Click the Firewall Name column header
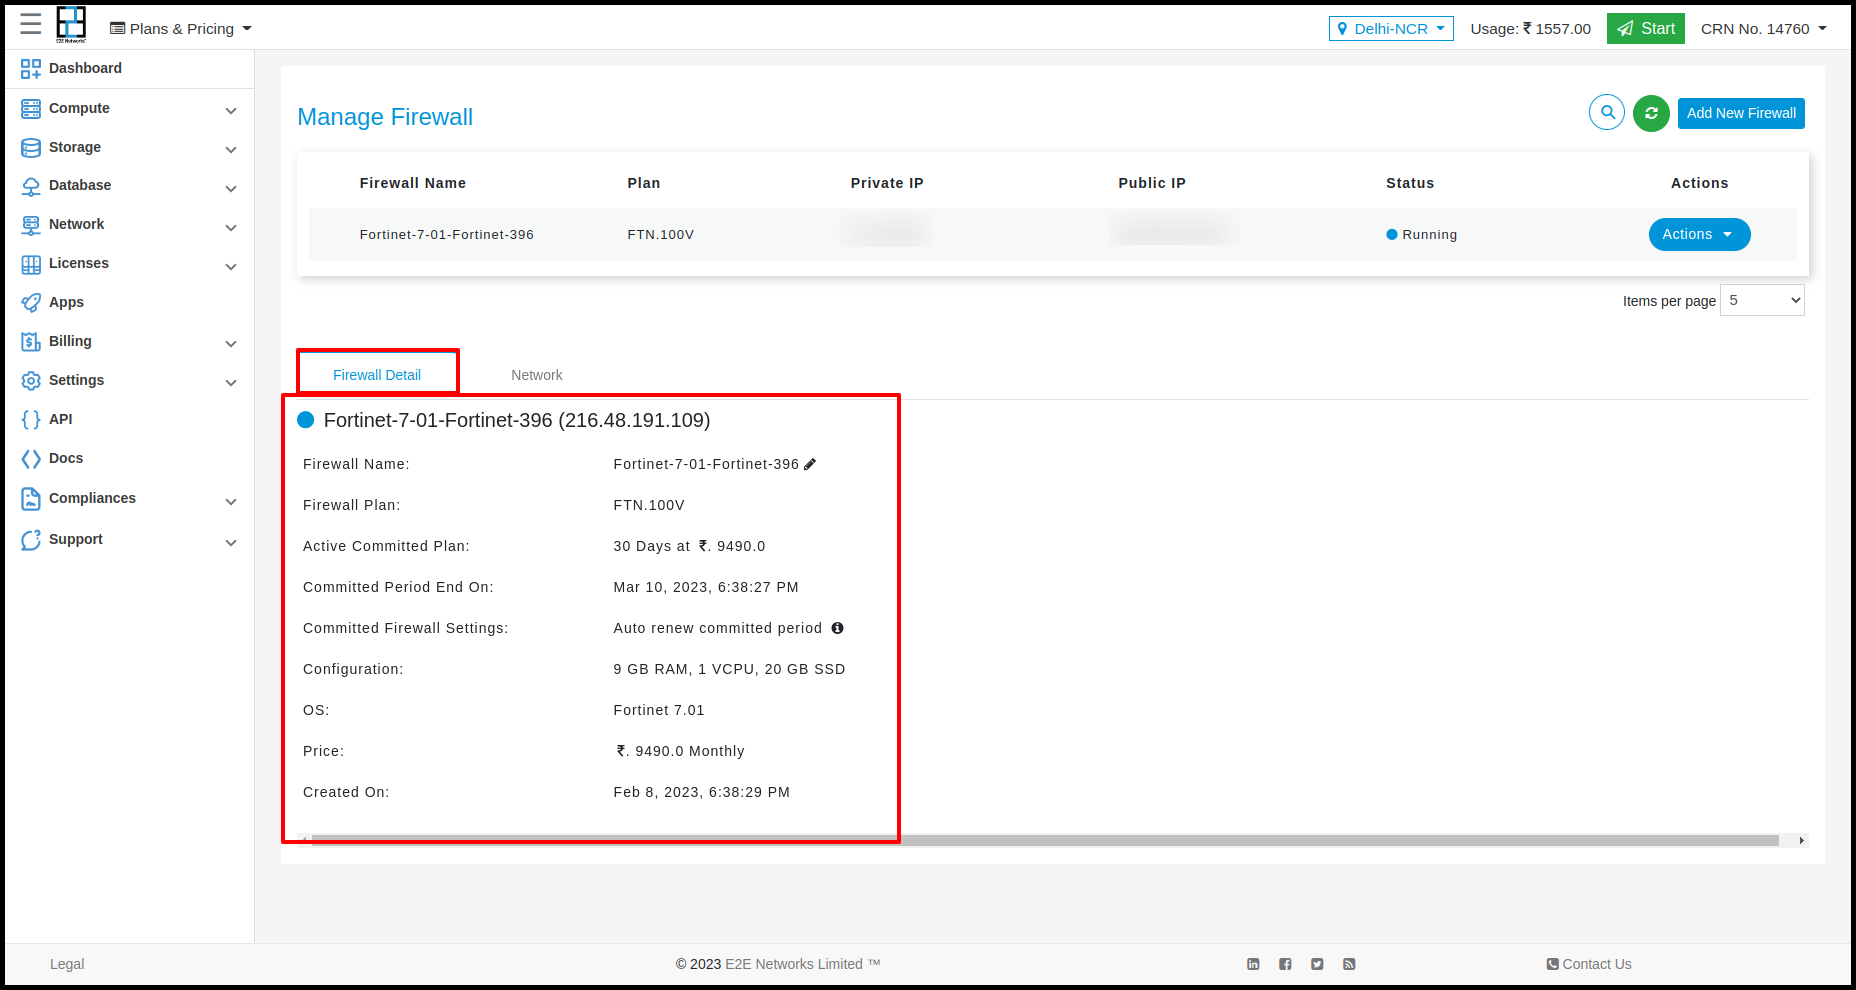Viewport: 1856px width, 990px height. tap(413, 183)
